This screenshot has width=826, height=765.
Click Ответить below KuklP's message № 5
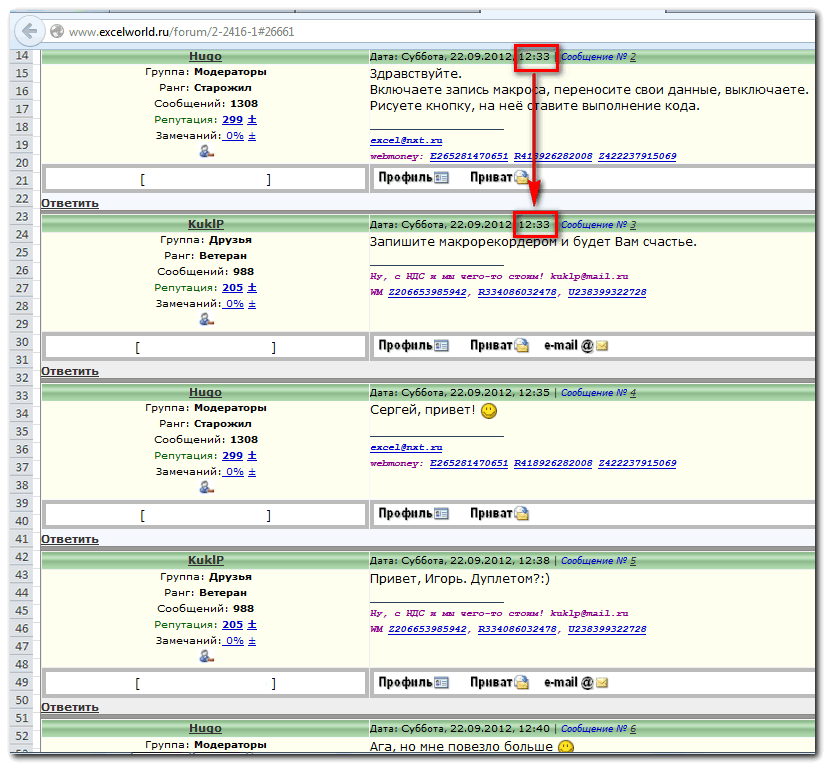click(70, 708)
